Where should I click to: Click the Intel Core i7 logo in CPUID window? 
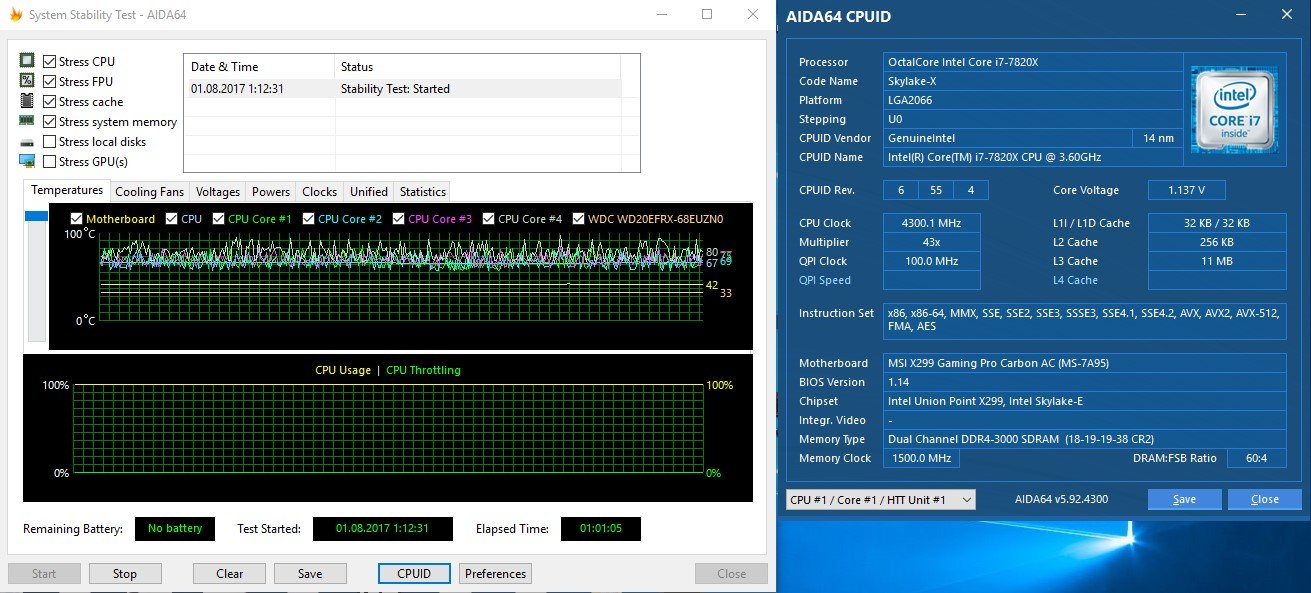pos(1233,110)
